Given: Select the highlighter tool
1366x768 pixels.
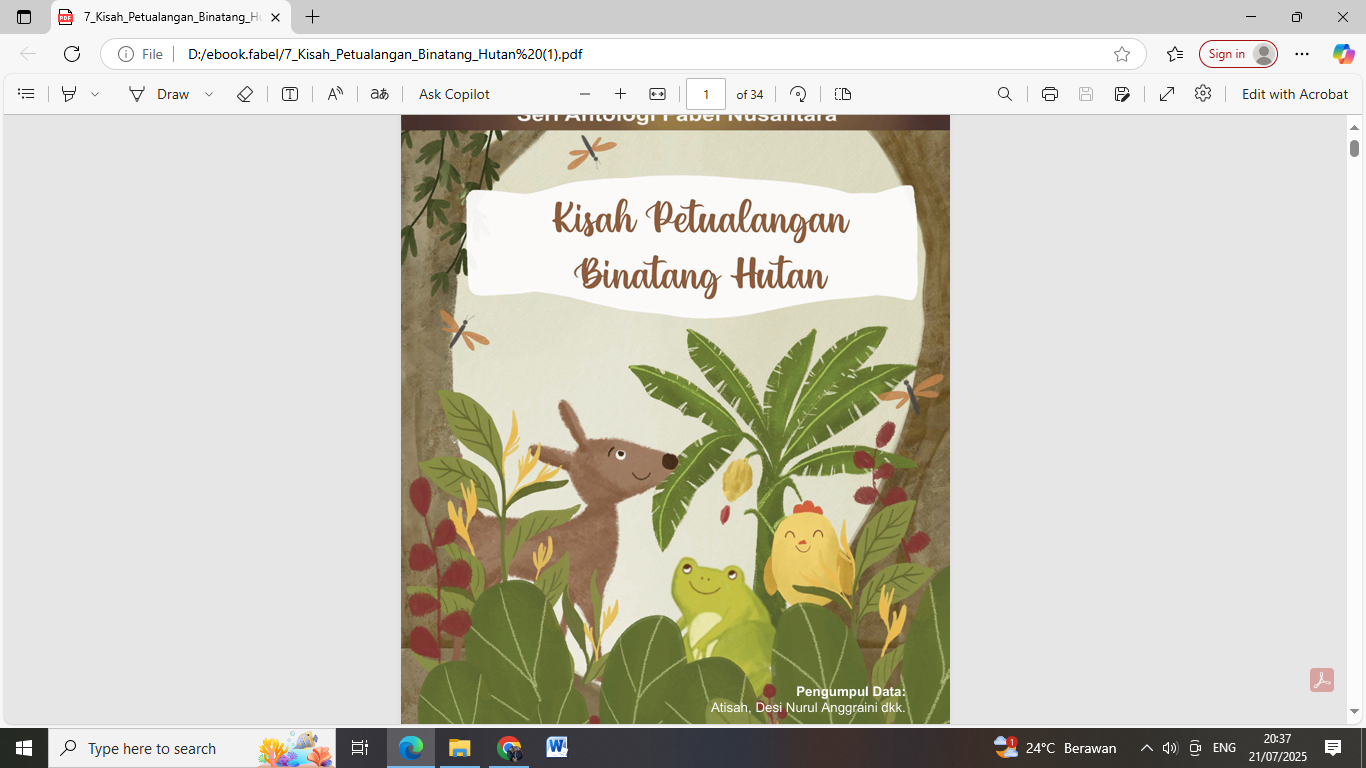Looking at the screenshot, I should (x=68, y=93).
